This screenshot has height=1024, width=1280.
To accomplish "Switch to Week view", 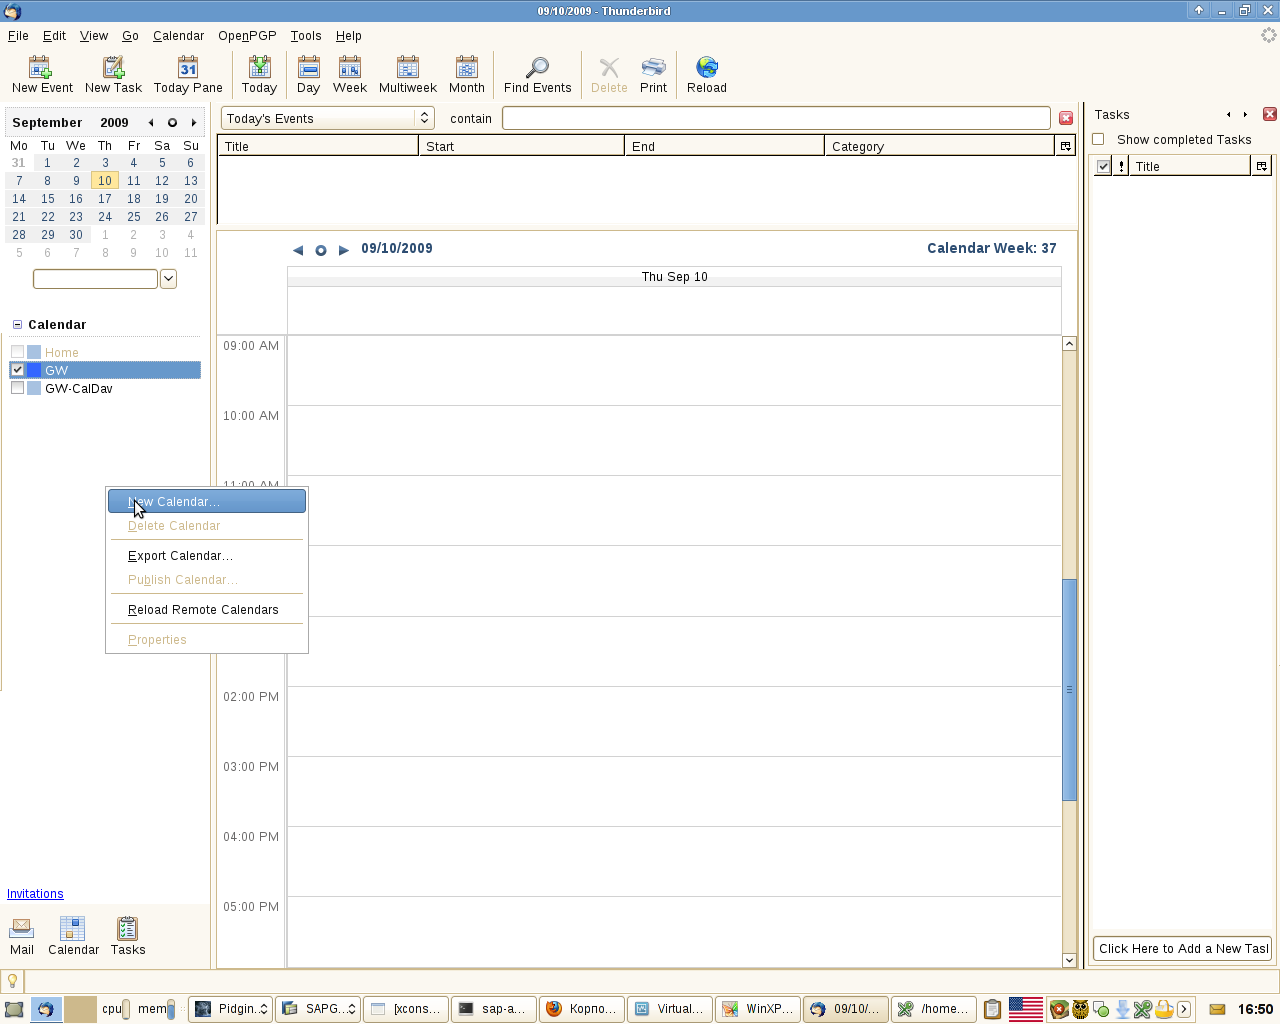I will pos(350,75).
